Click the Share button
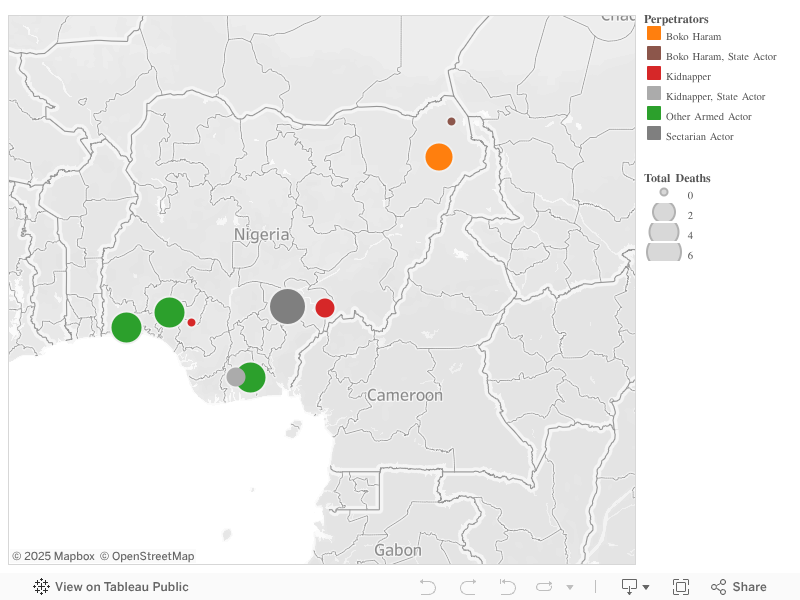This screenshot has width=800, height=600. pyautogui.click(x=739, y=587)
